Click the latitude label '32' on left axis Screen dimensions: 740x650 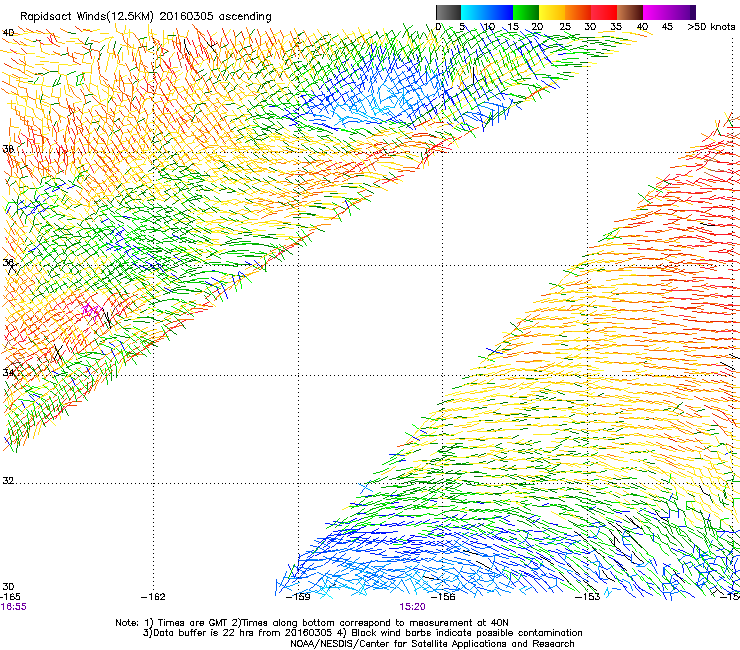click(8, 481)
